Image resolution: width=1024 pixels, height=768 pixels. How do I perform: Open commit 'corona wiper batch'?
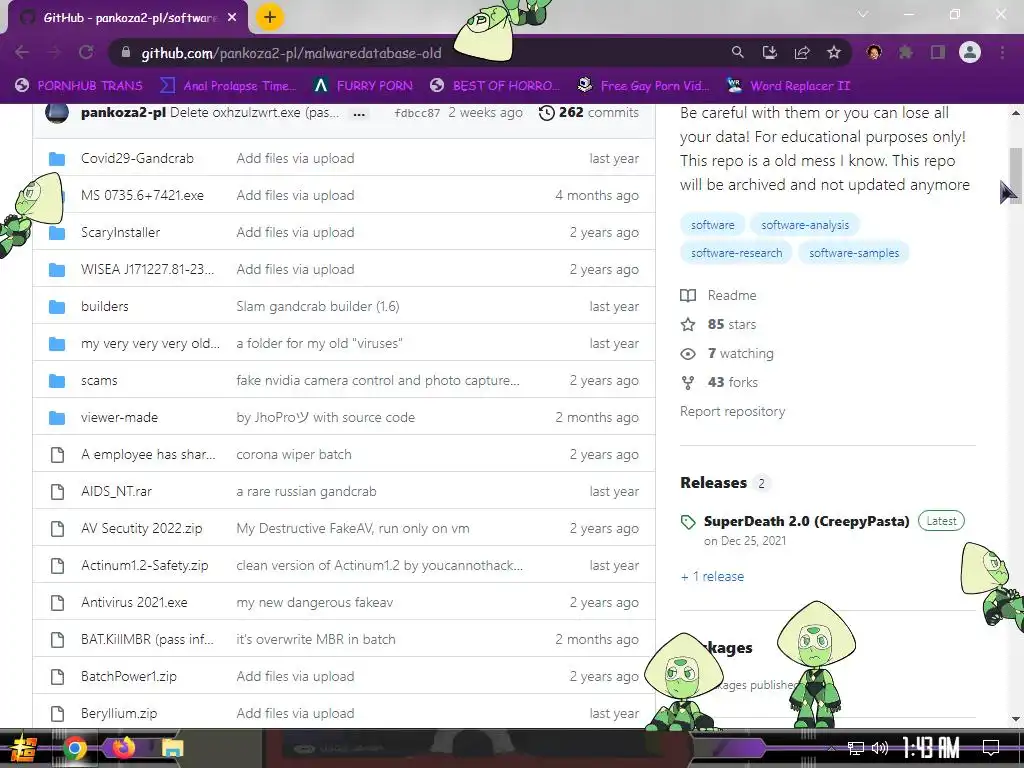click(294, 455)
